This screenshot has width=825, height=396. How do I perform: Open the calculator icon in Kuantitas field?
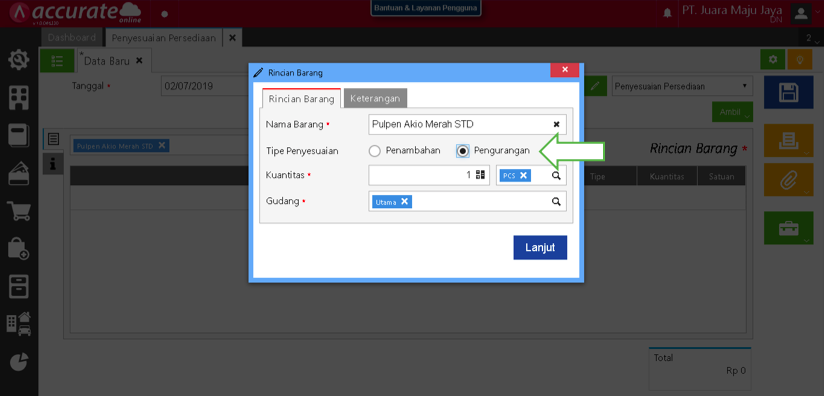pos(480,175)
